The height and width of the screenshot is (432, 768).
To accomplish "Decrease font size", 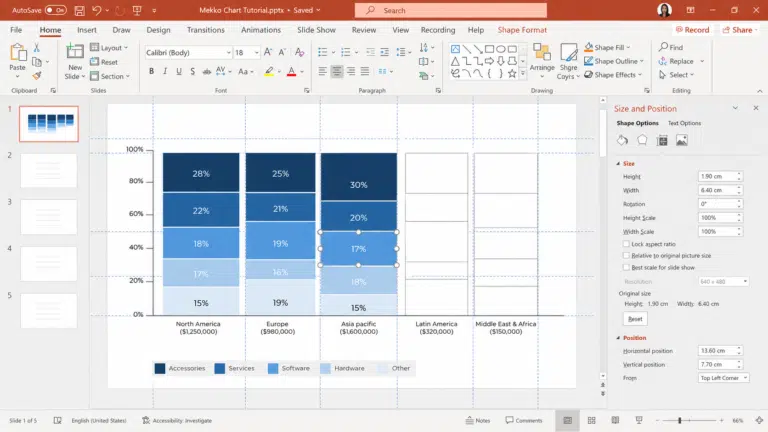I will 282,52.
